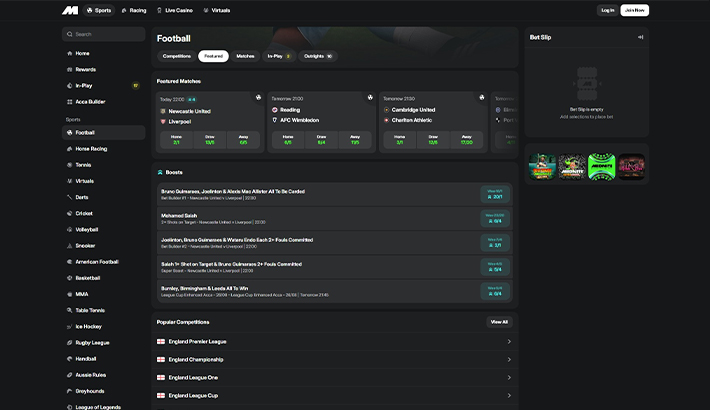Click View All for Popular Competitions

(499, 322)
